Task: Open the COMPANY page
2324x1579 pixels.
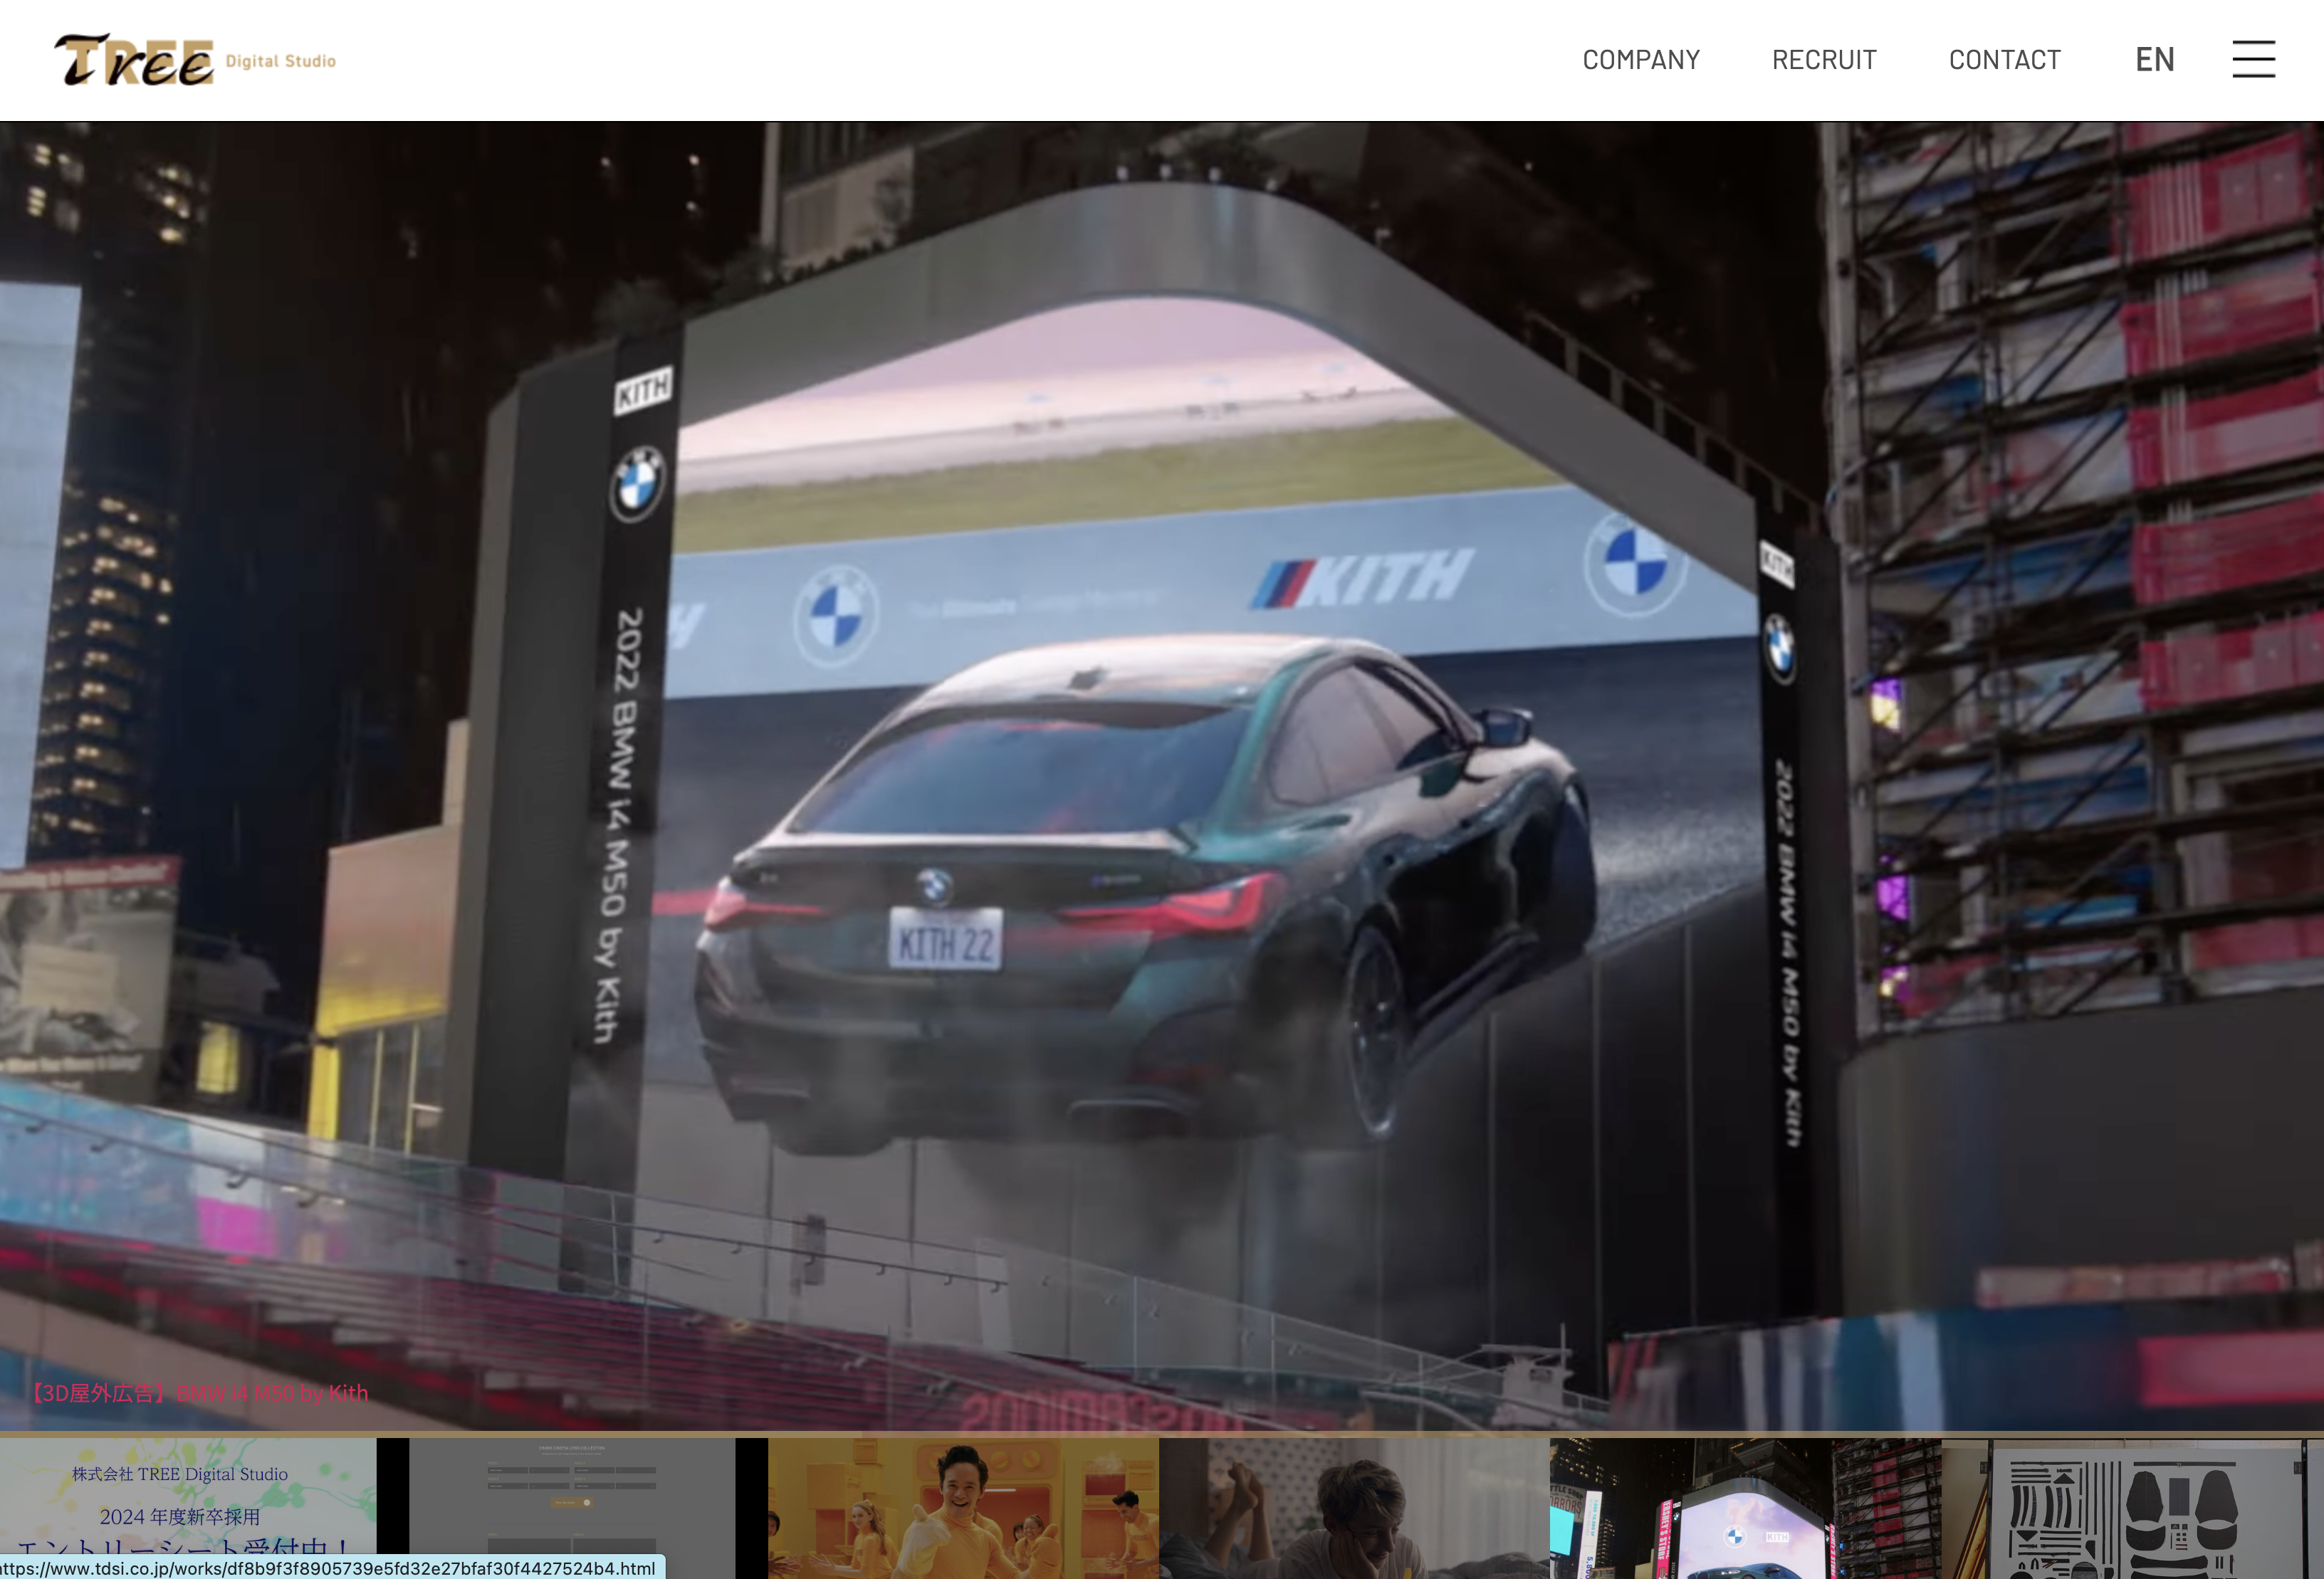Action: click(x=1641, y=60)
